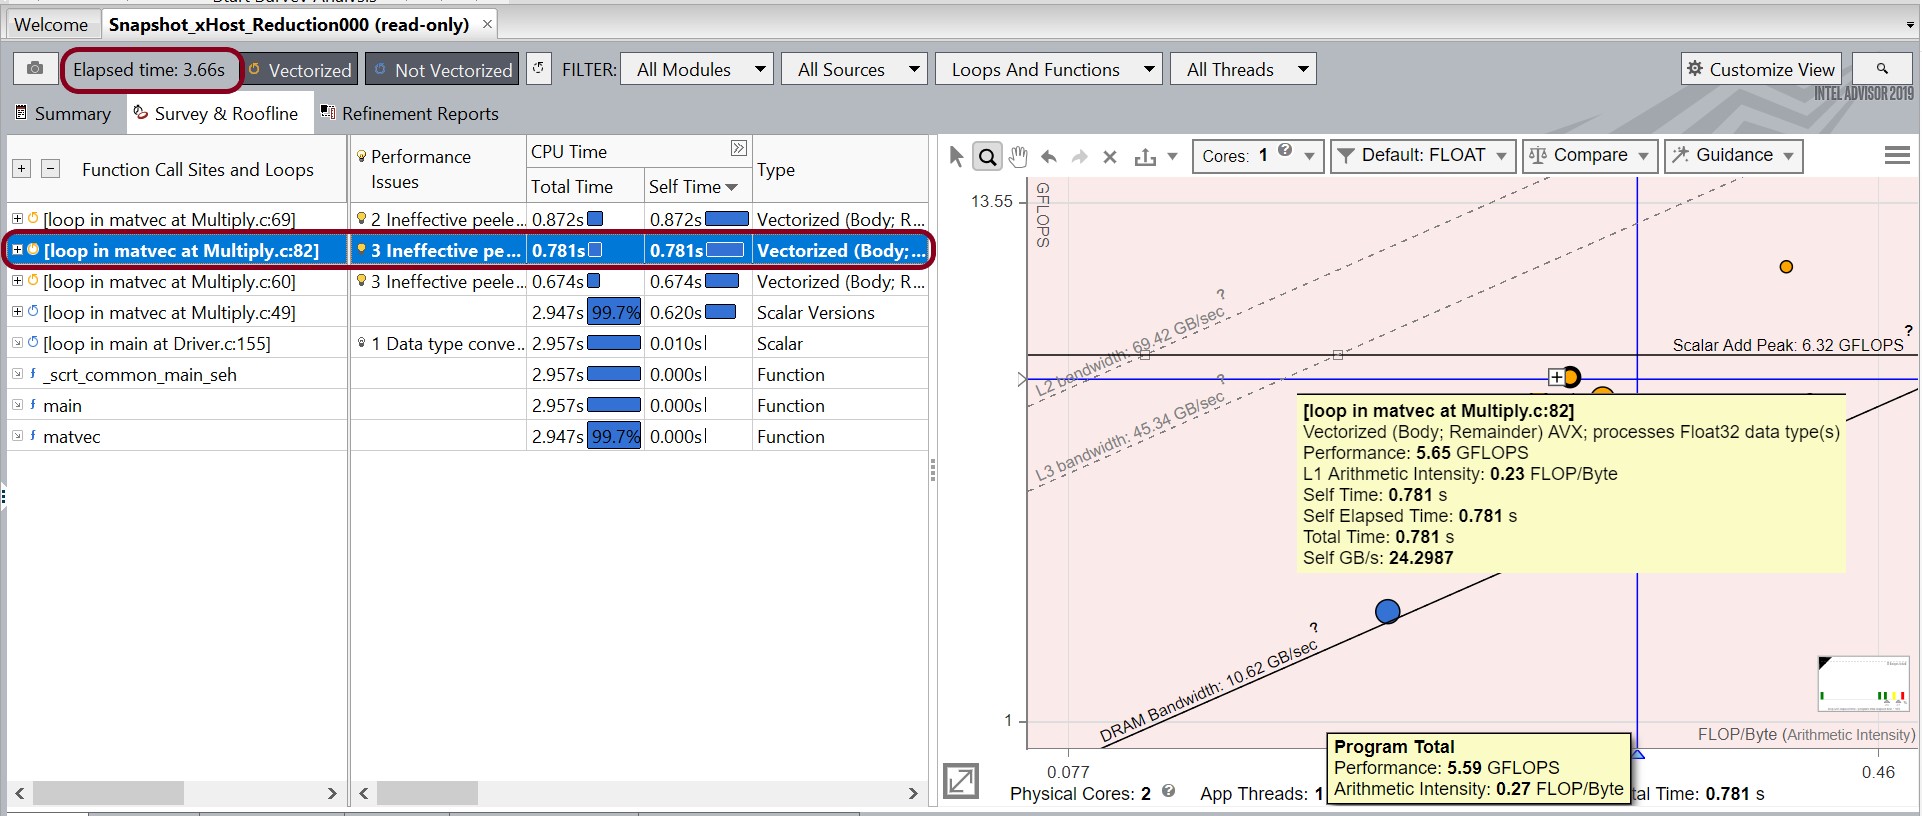Toggle the roofline expand view icon at bottom-left
This screenshot has height=816, width=1922.
(x=961, y=780)
